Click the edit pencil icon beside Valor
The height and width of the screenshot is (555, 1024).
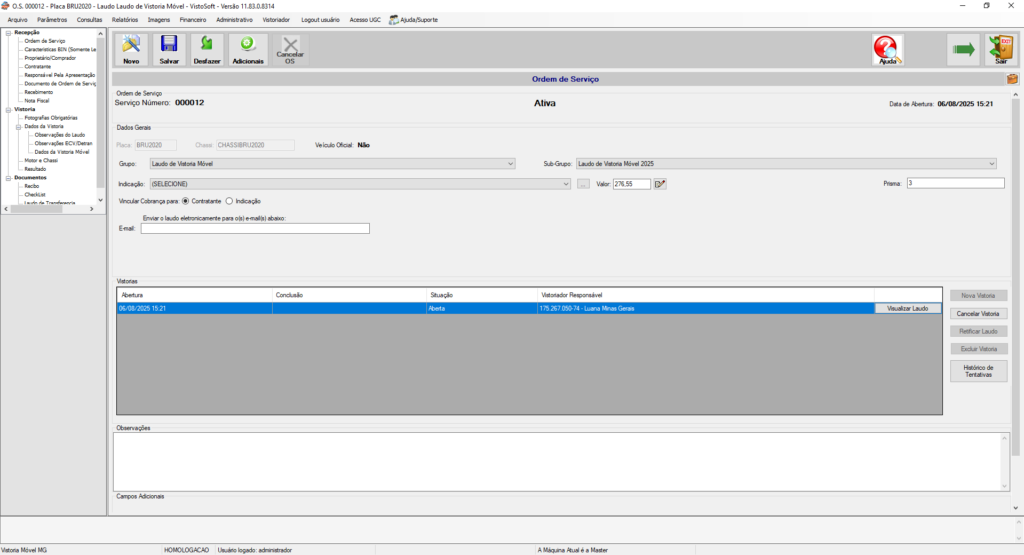point(661,184)
